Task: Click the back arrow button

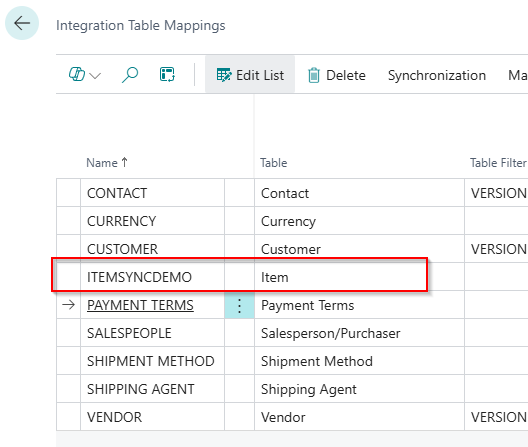Action: pos(22,23)
